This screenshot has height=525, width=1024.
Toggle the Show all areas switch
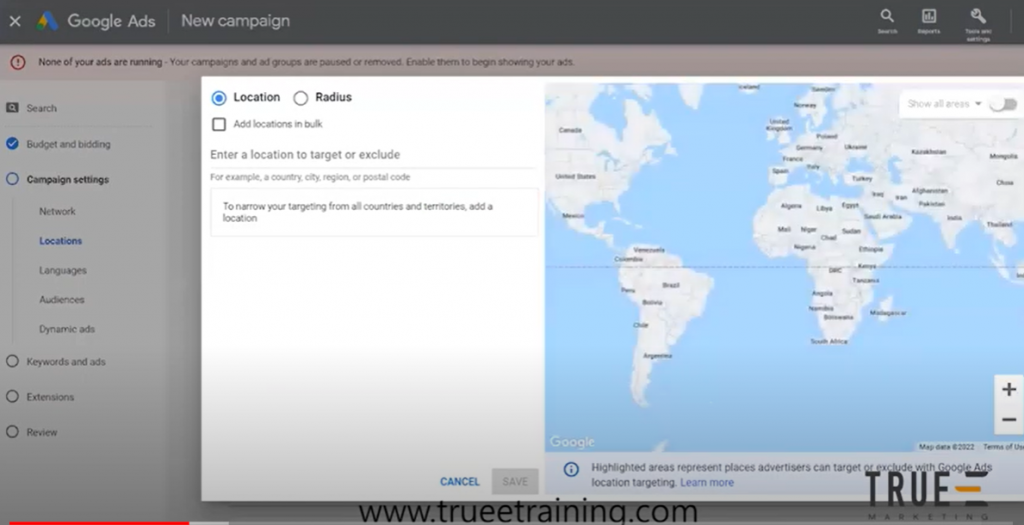(x=1002, y=104)
